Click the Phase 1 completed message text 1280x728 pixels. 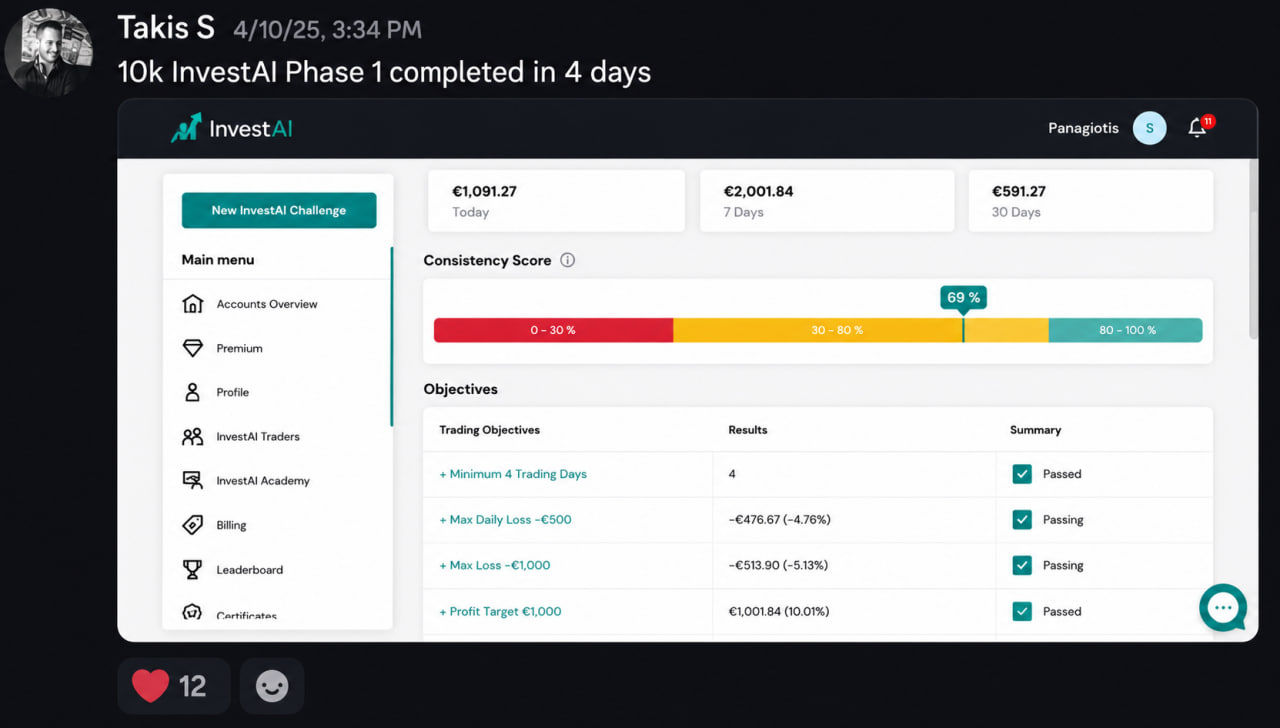coord(385,72)
